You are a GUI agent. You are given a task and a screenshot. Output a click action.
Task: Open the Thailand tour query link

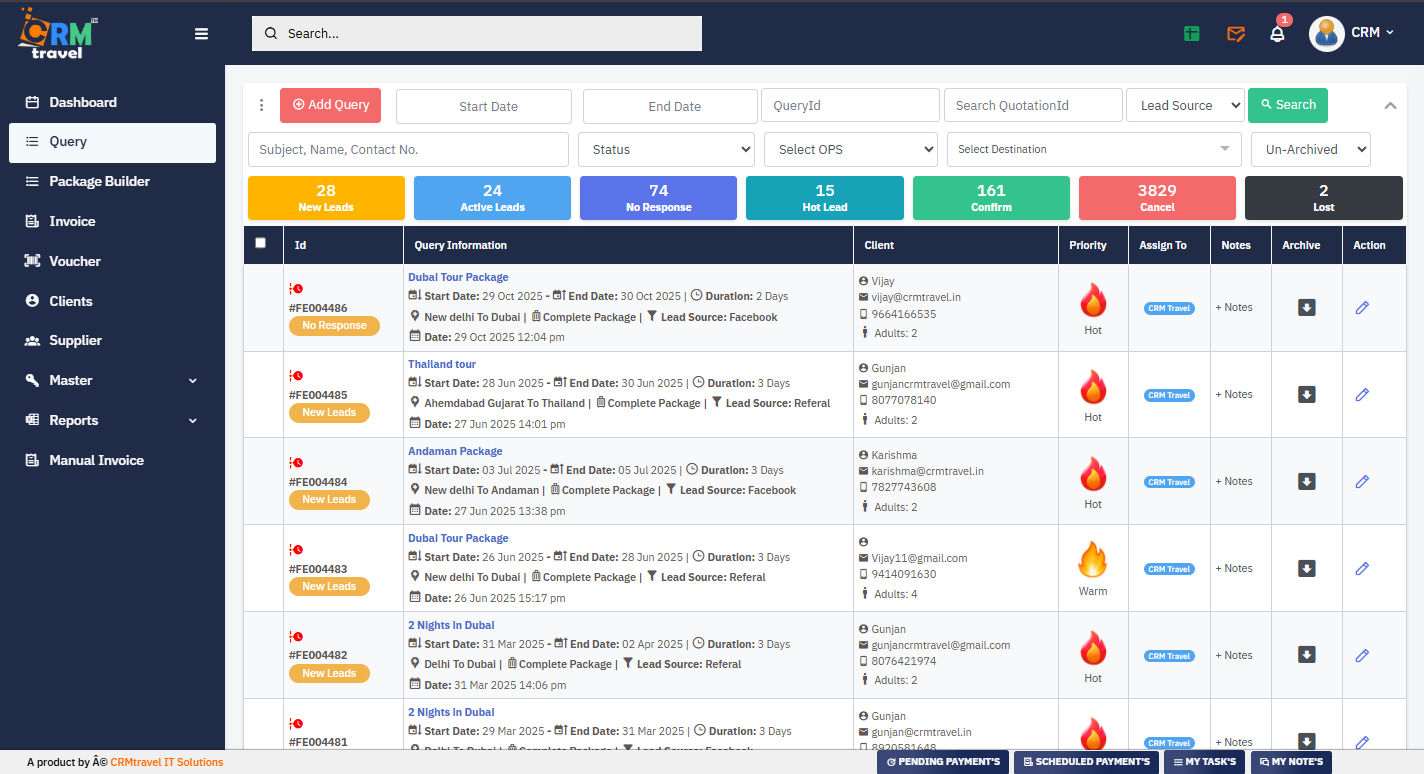click(442, 363)
